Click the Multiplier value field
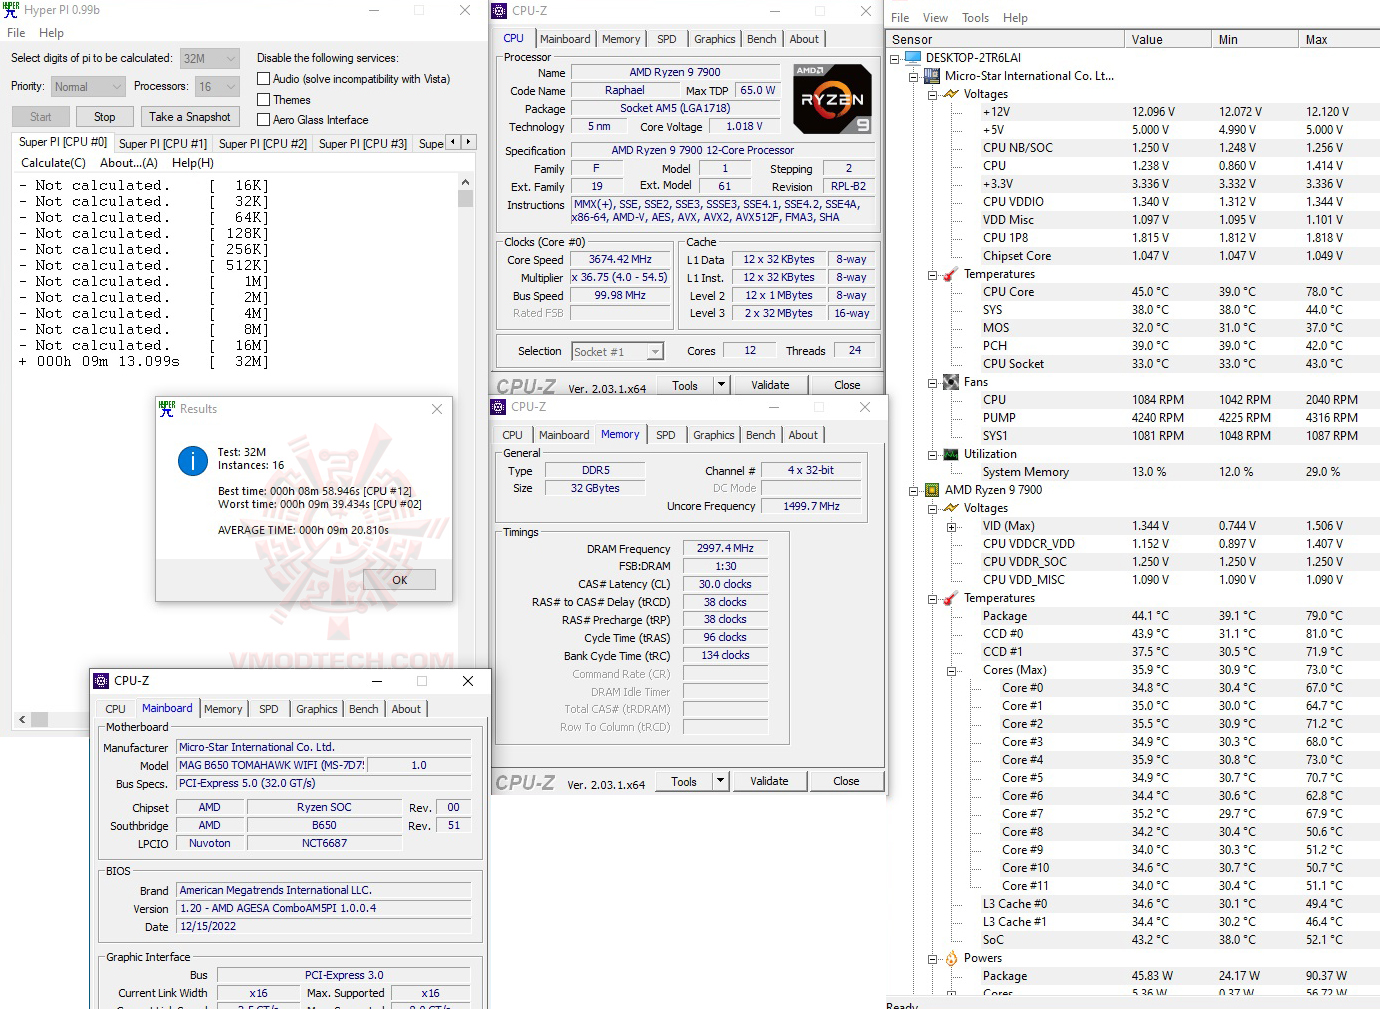The width and height of the screenshot is (1380, 1009). (x=620, y=278)
